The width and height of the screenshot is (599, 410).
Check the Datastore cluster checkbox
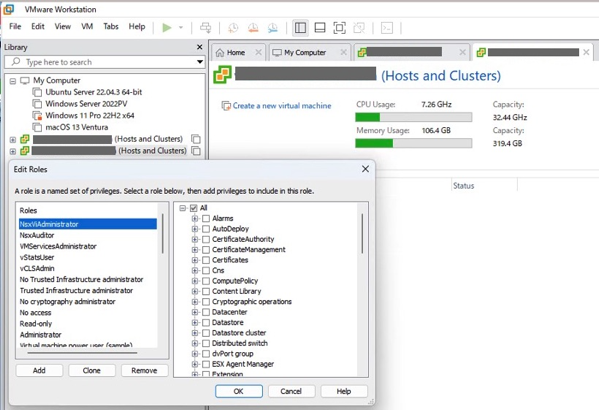(206, 333)
